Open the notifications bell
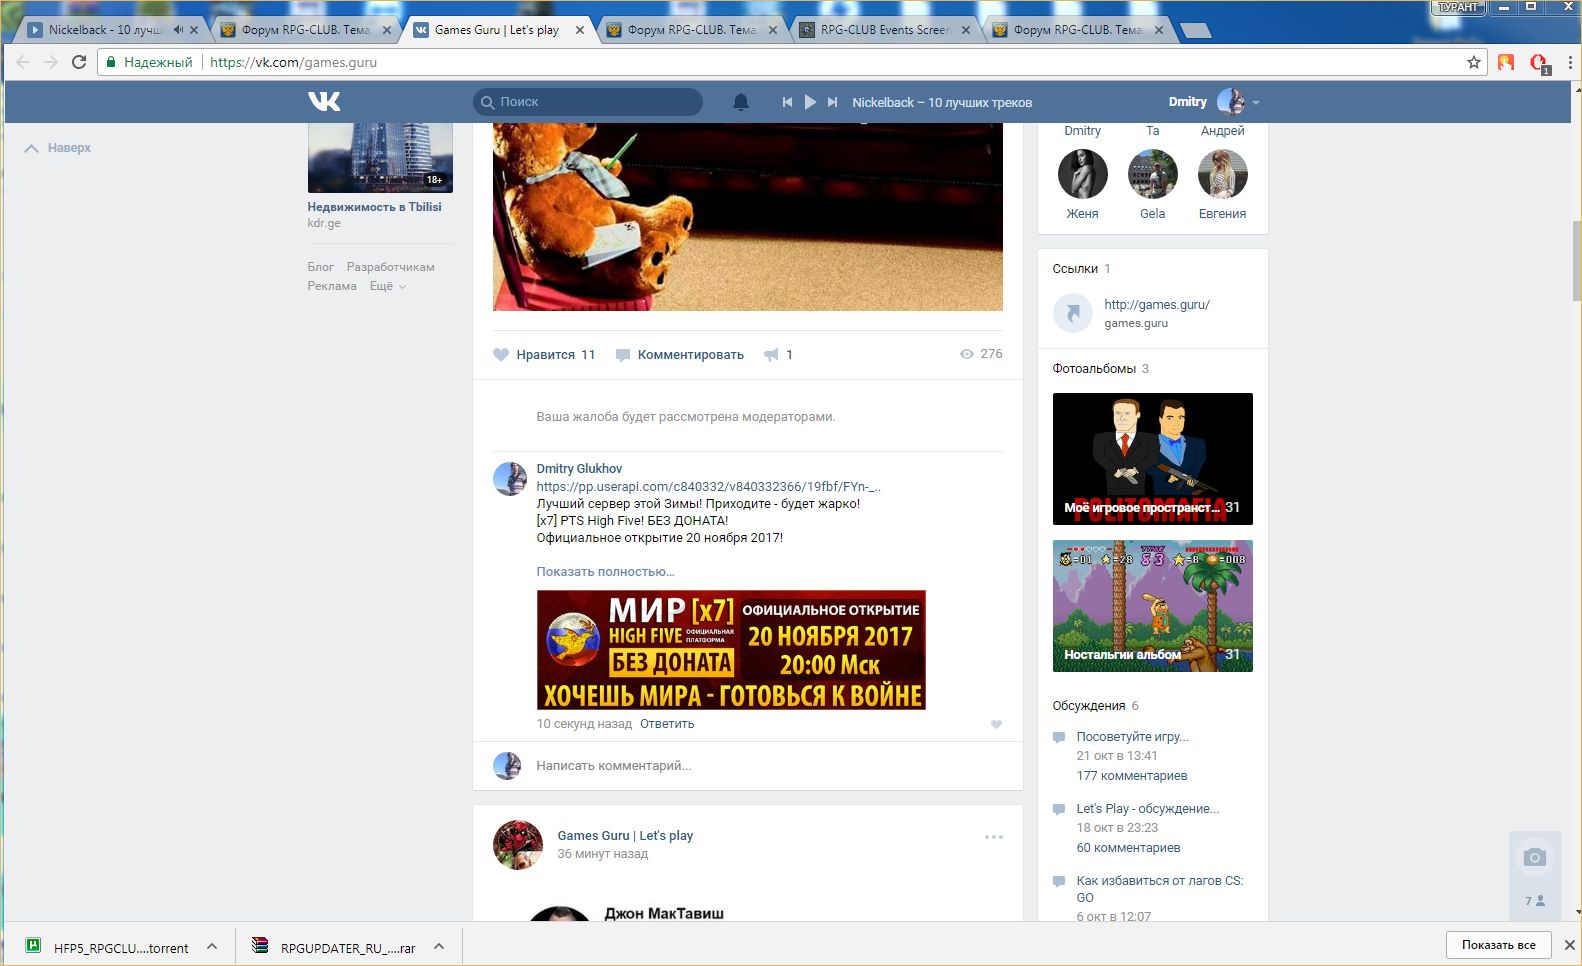This screenshot has height=966, width=1582. 741,102
